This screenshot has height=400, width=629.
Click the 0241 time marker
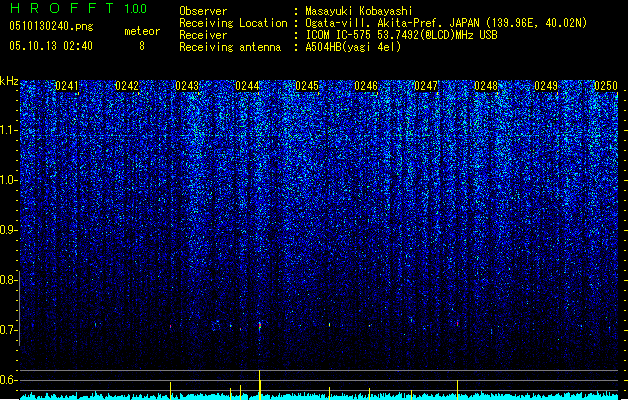pyautogui.click(x=67, y=86)
